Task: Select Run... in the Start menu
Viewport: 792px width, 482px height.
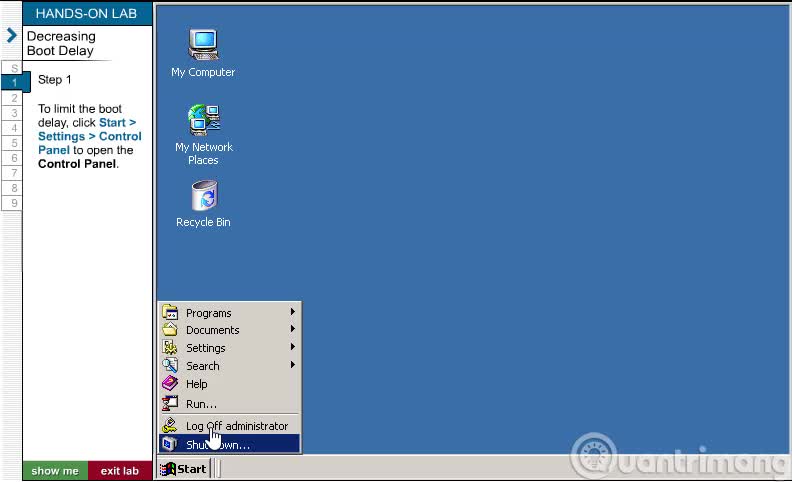Action: [230, 403]
